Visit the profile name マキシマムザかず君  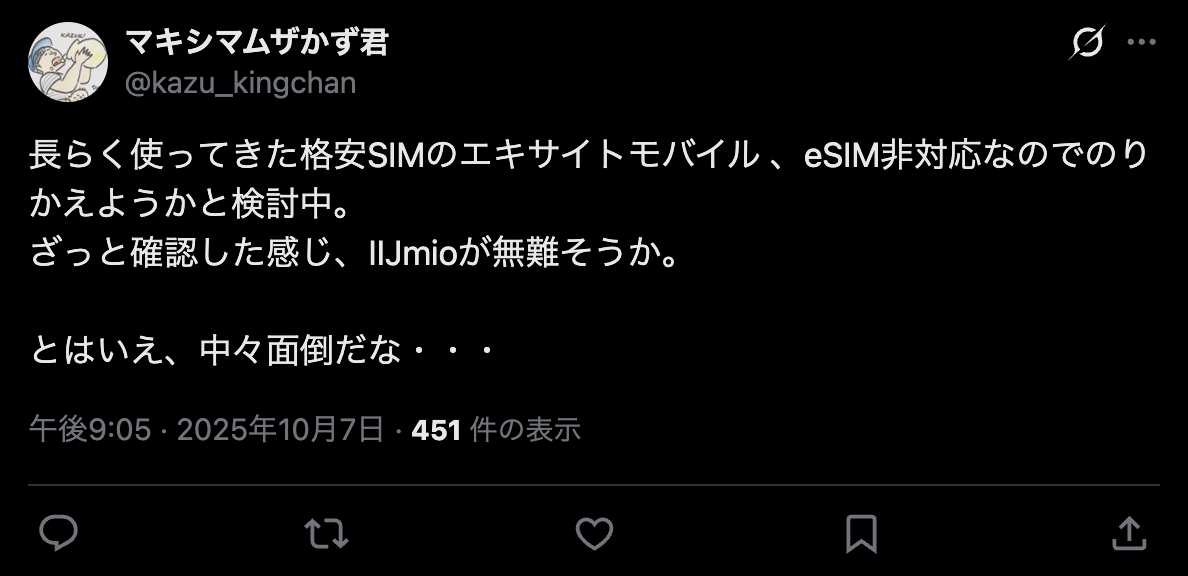(x=257, y=42)
